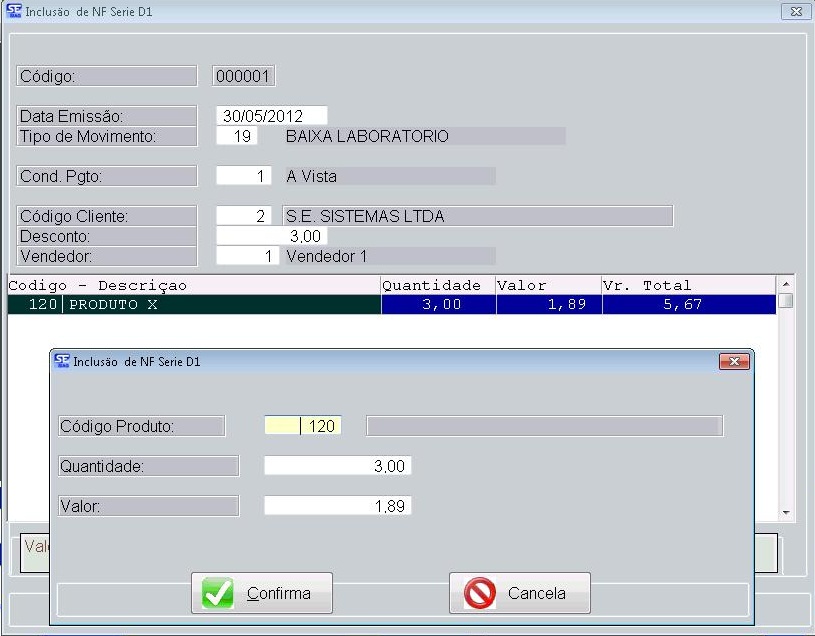The image size is (815, 636).
Task: Click the main window title bar icon
Action: pos(13,11)
